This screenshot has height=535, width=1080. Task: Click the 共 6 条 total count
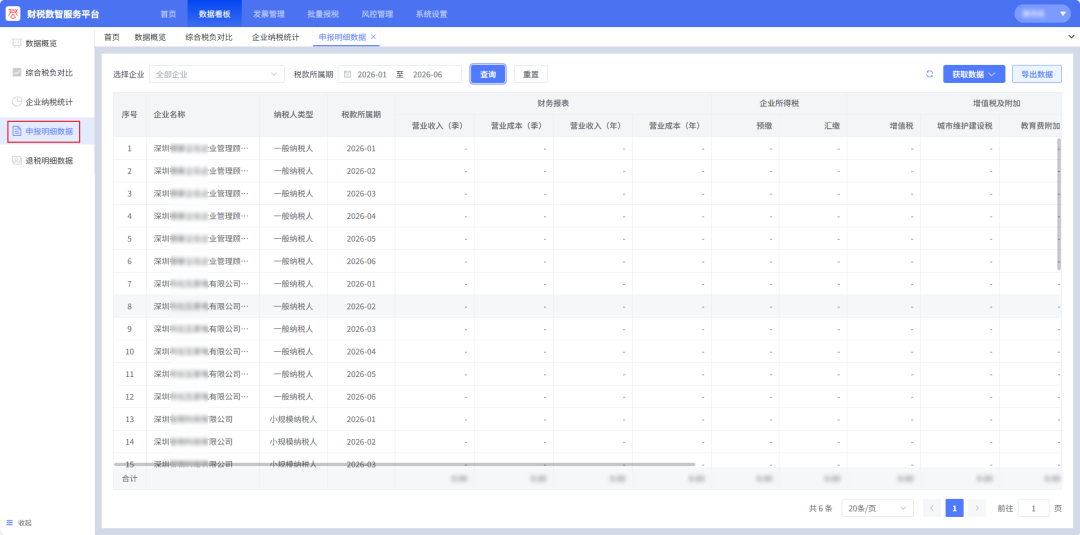pyautogui.click(x=820, y=509)
